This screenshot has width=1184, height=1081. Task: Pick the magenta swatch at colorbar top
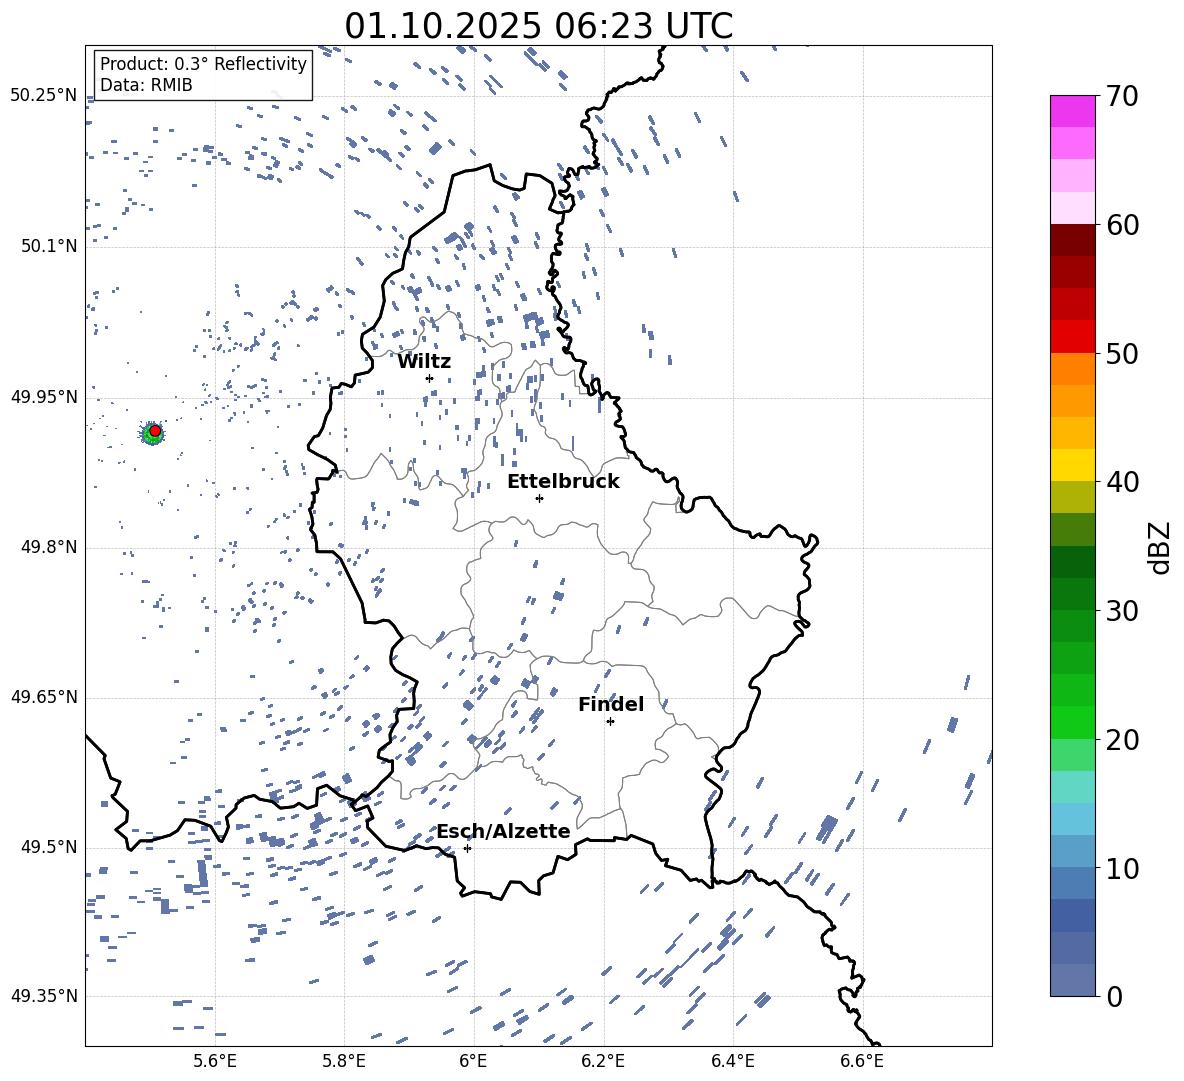(x=1073, y=112)
